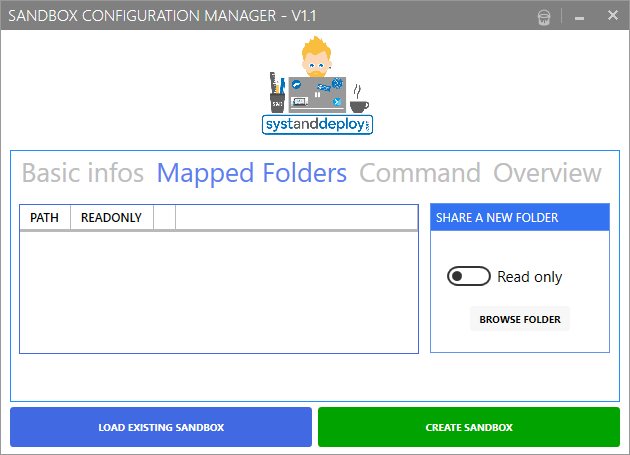
Task: Click the empty narrow column header
Action: click(164, 217)
